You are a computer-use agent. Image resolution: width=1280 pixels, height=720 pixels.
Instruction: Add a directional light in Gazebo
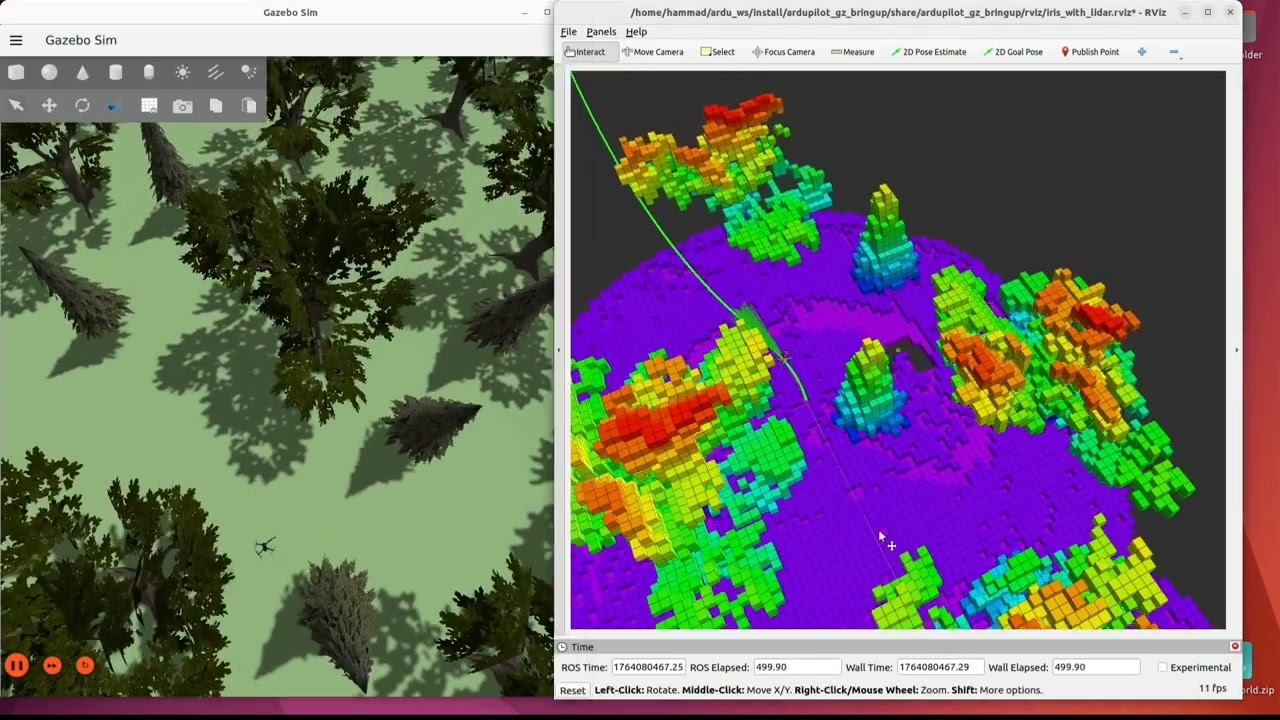(x=215, y=72)
